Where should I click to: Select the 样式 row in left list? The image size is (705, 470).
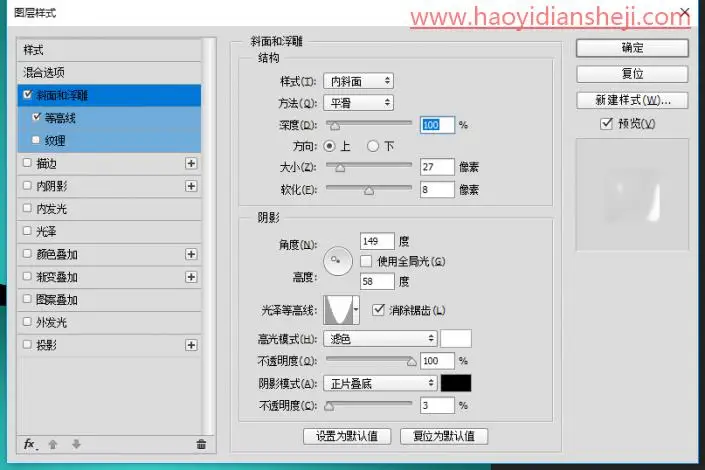(x=109, y=50)
